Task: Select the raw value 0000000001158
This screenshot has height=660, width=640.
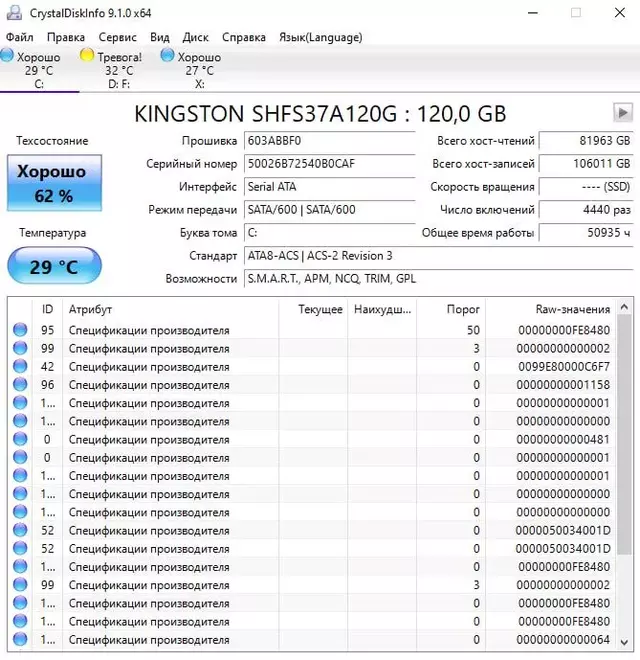Action: coord(563,385)
